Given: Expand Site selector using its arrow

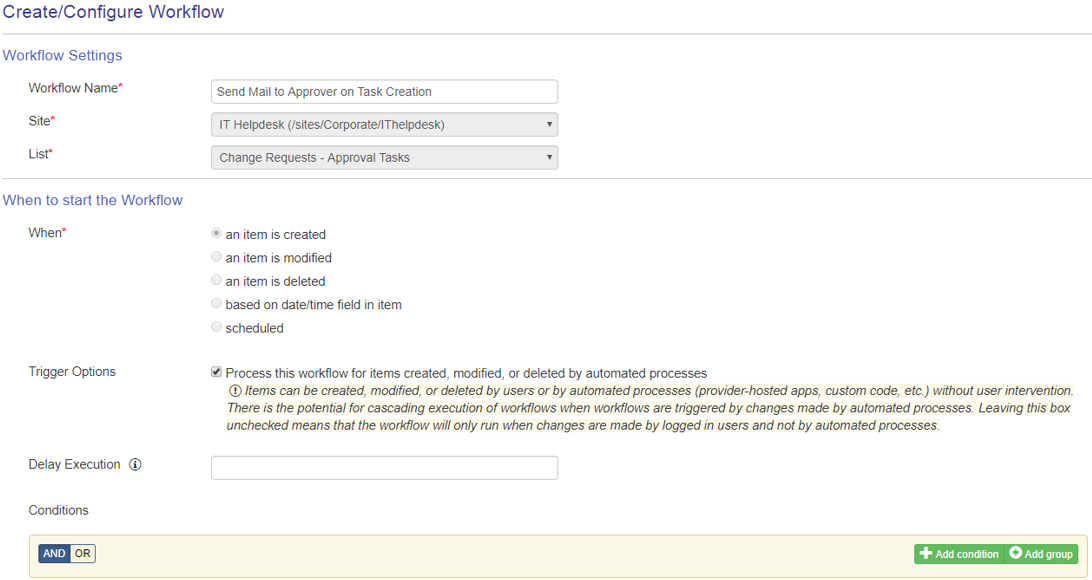Looking at the screenshot, I should [549, 125].
